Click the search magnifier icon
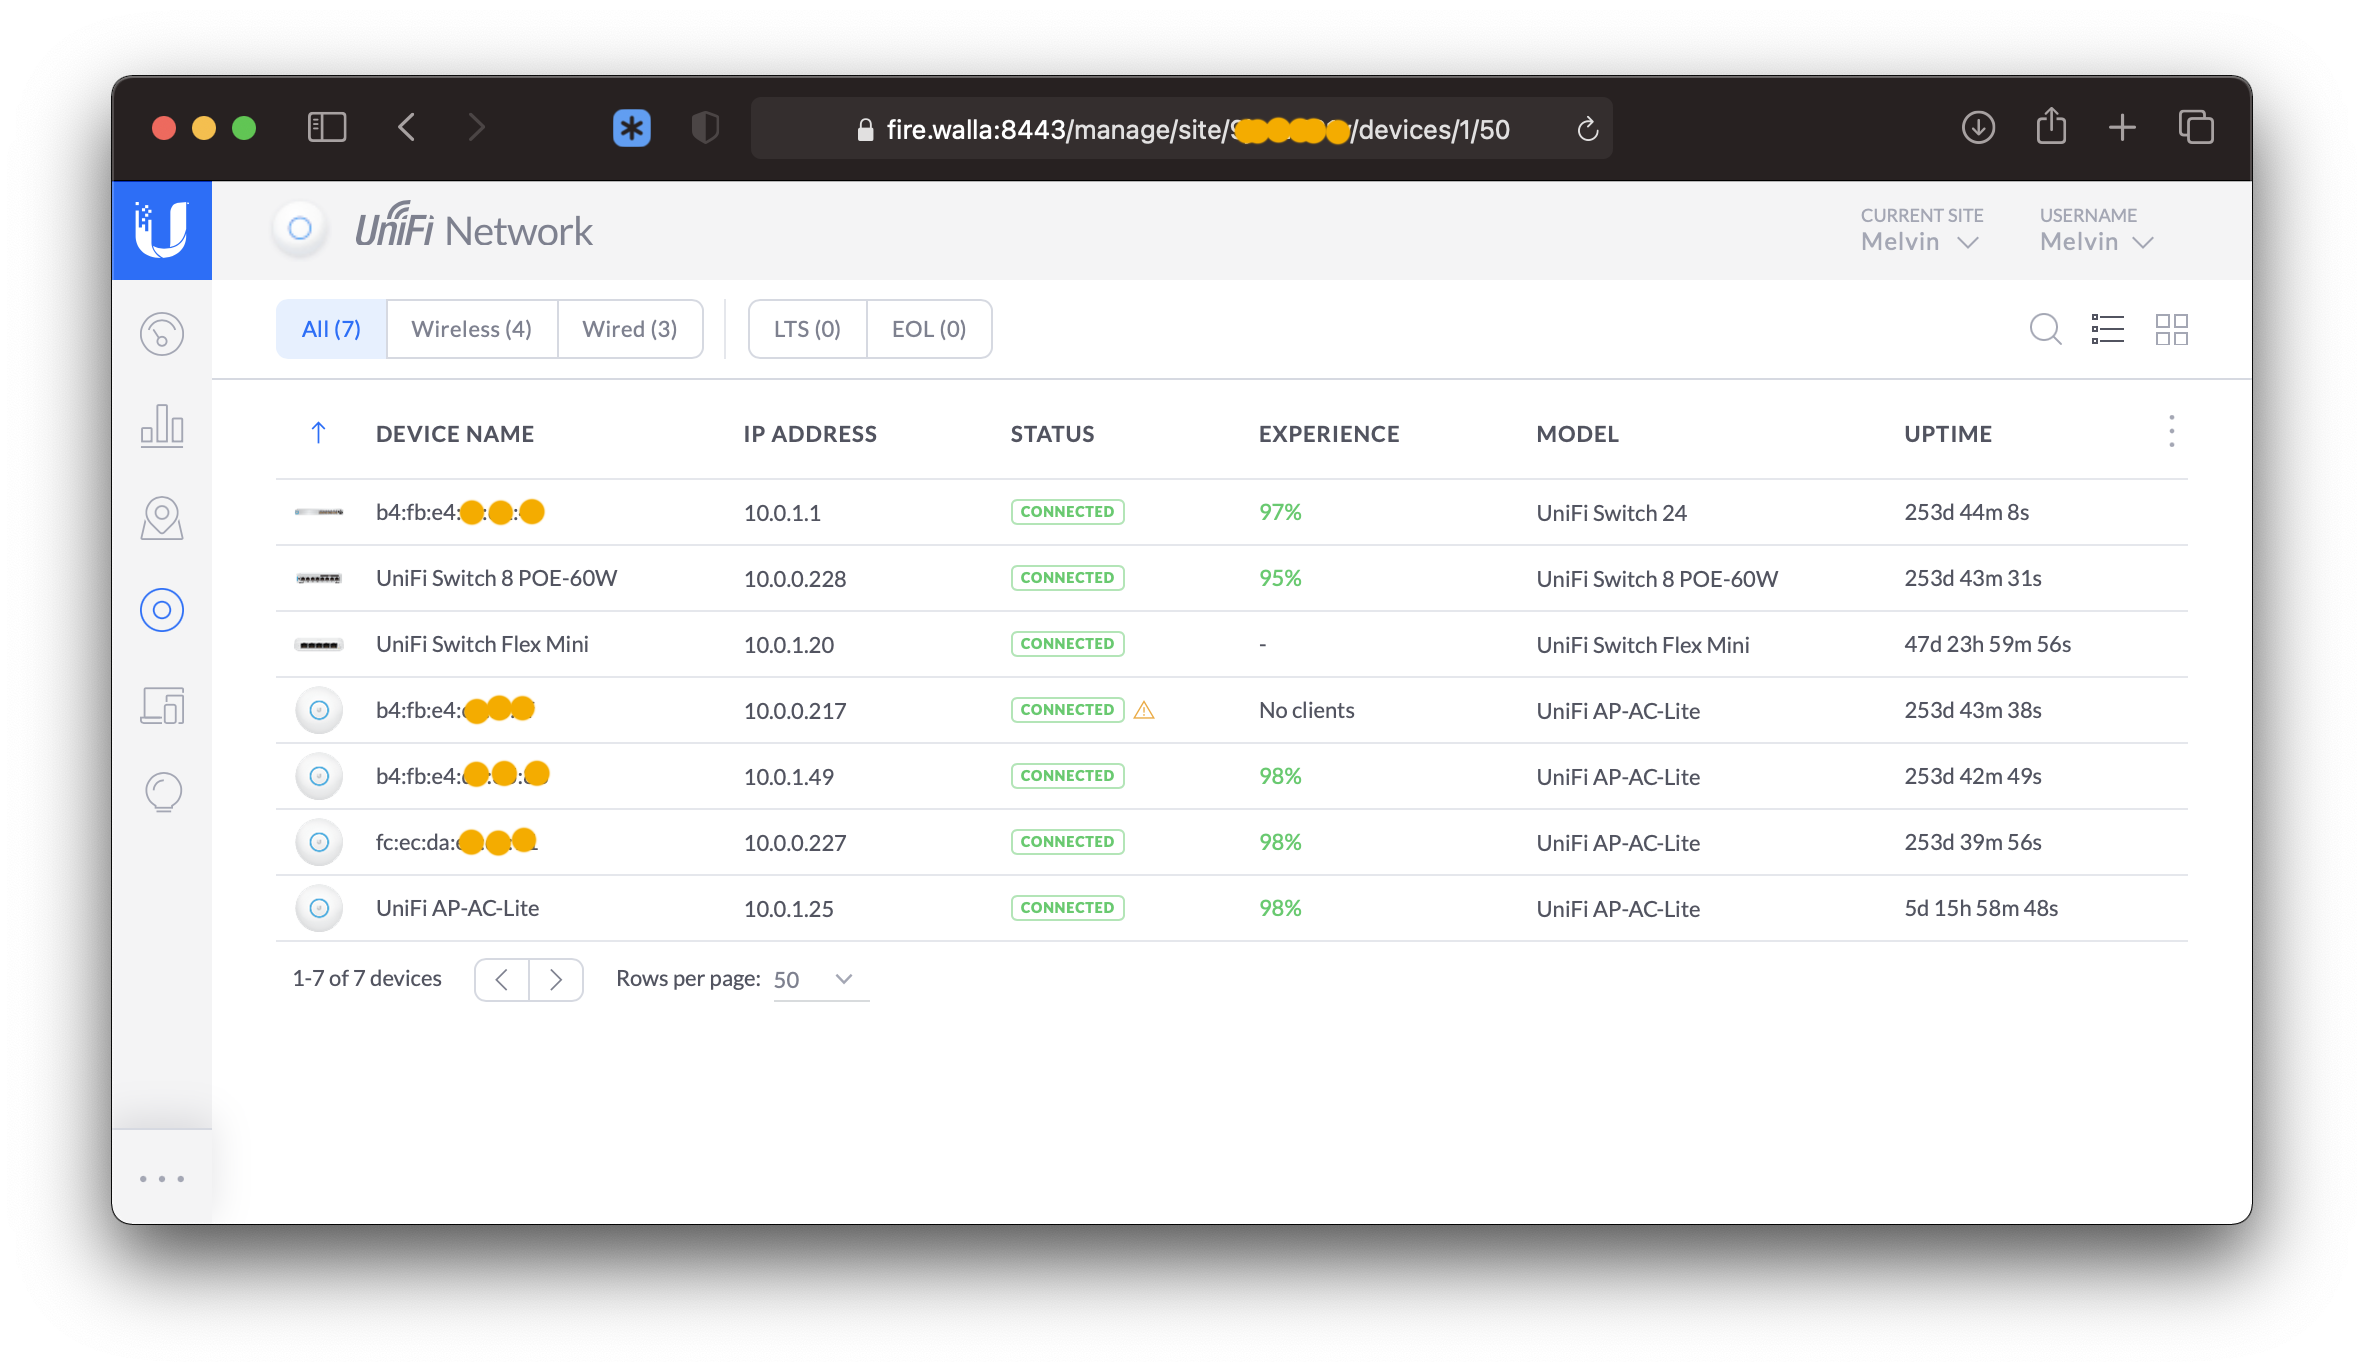 2045,329
